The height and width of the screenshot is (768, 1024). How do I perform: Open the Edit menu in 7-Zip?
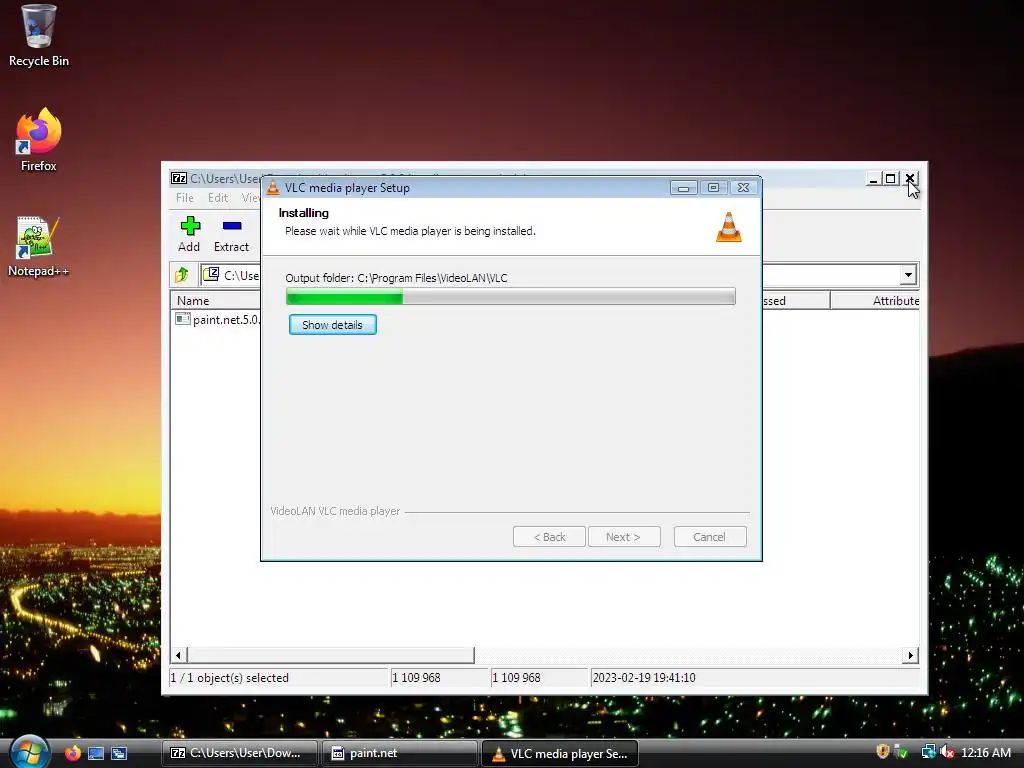tap(217, 198)
